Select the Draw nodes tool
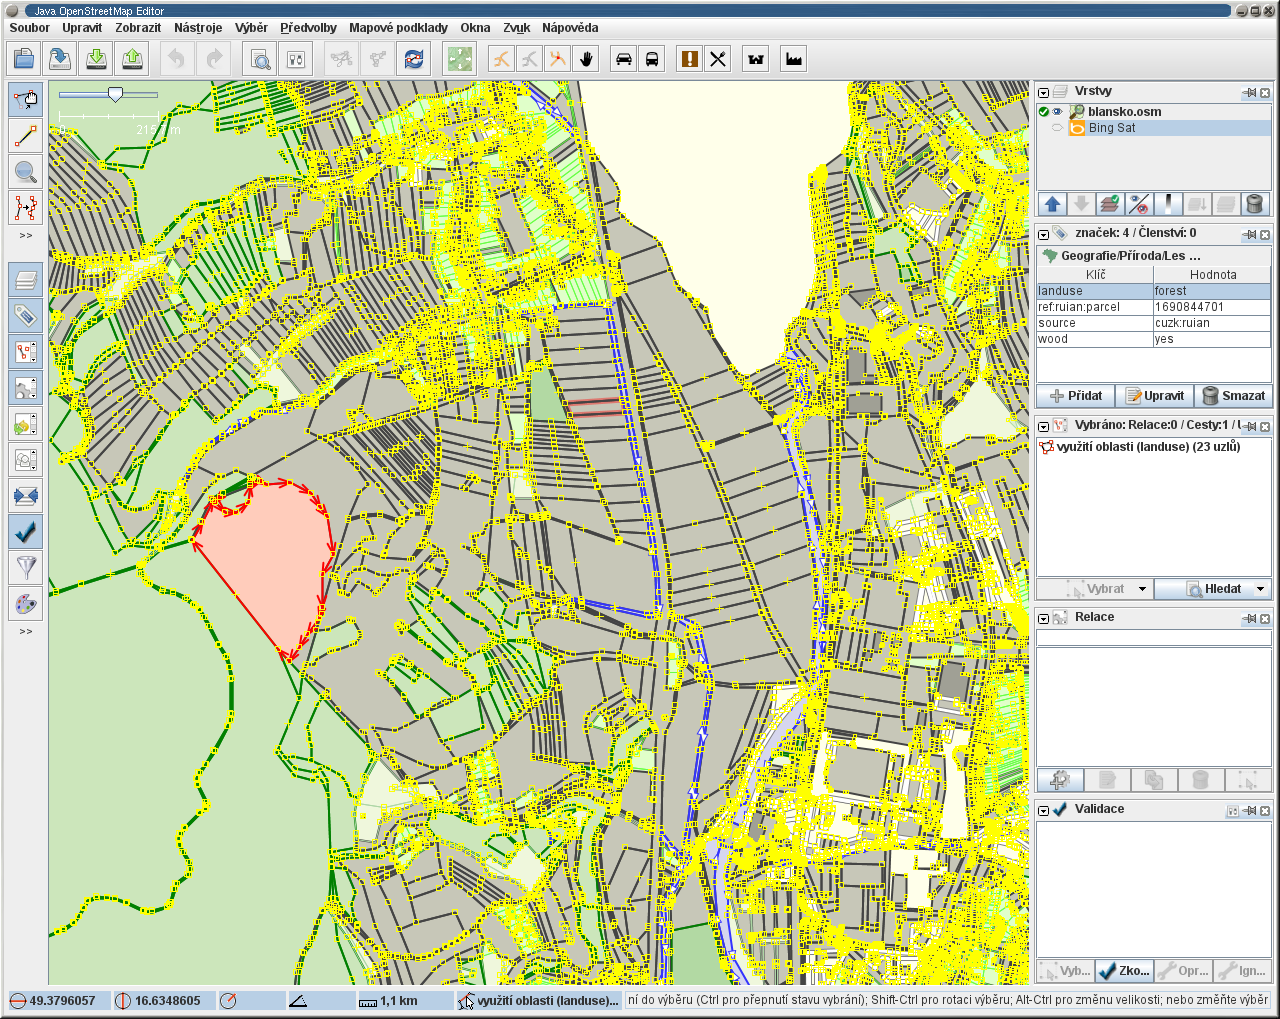This screenshot has height=1019, width=1280. pos(26,135)
